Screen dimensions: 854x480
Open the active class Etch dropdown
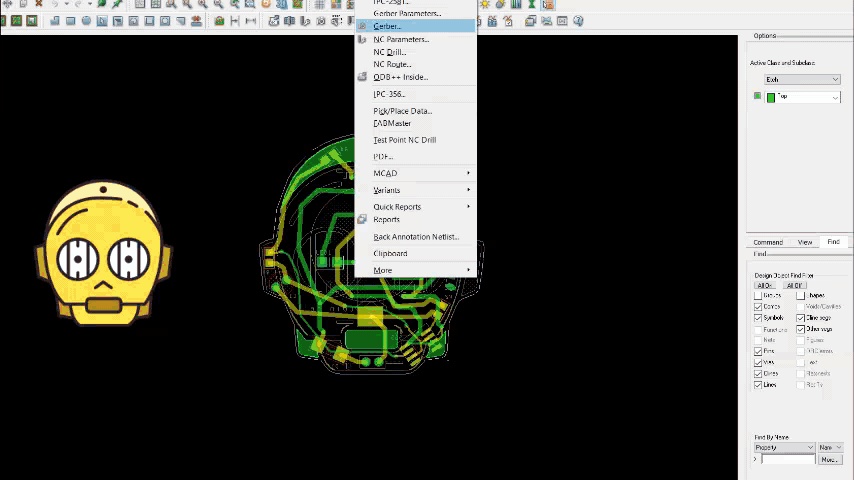[x=802, y=80]
